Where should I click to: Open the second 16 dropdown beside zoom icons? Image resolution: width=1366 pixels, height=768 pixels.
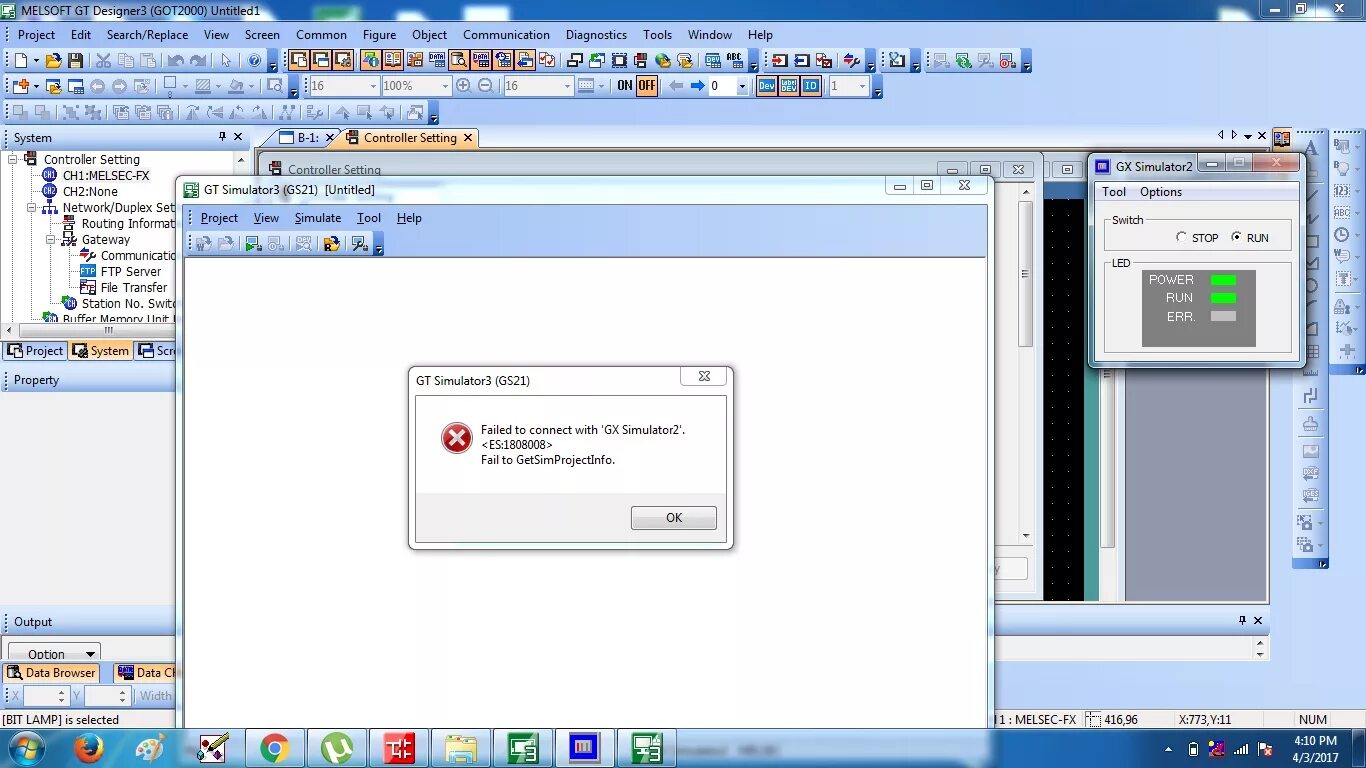click(x=567, y=86)
